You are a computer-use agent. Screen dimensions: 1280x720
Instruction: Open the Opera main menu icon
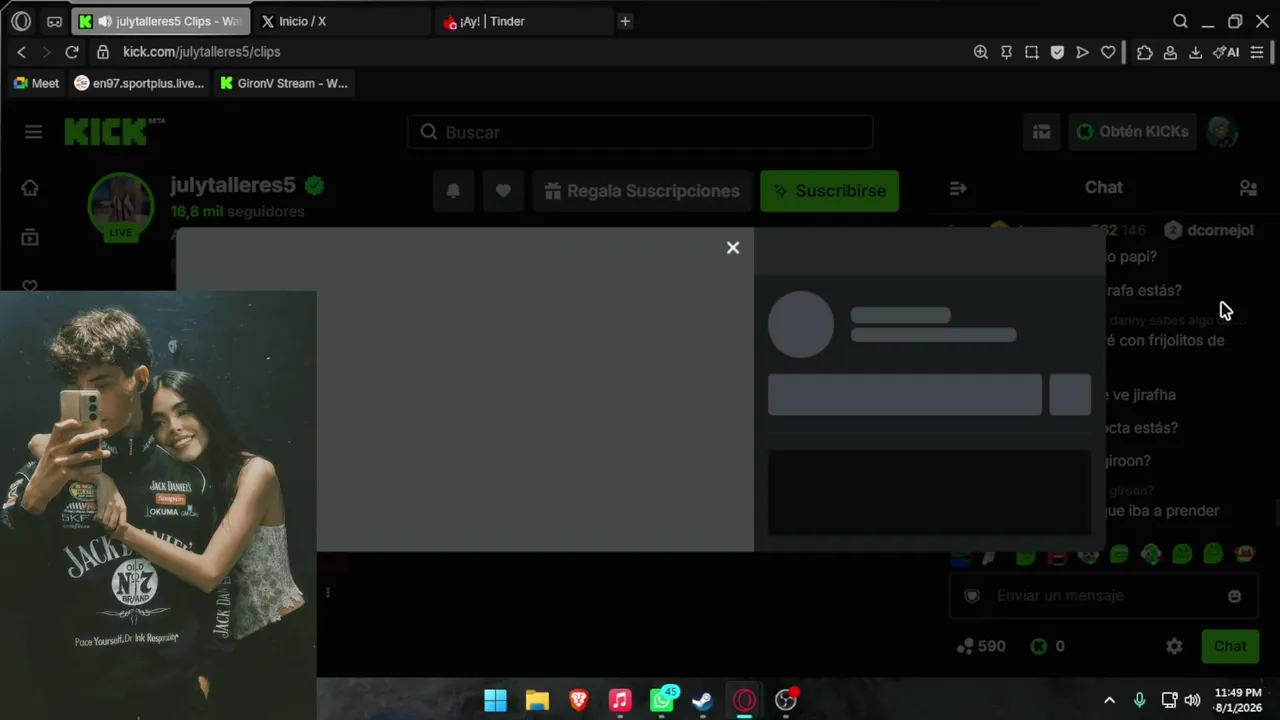point(21,21)
